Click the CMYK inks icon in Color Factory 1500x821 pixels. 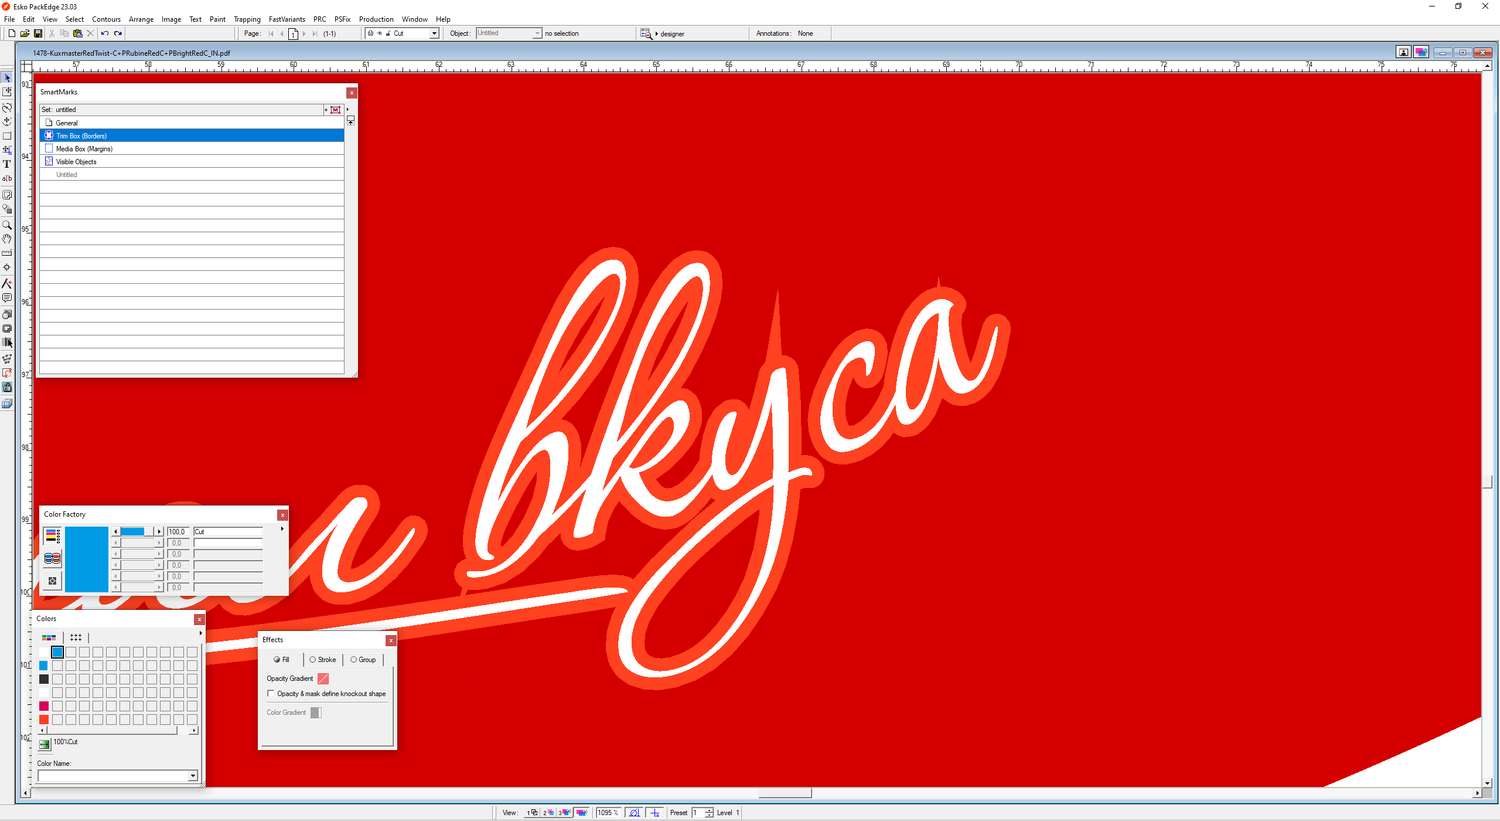[52, 536]
